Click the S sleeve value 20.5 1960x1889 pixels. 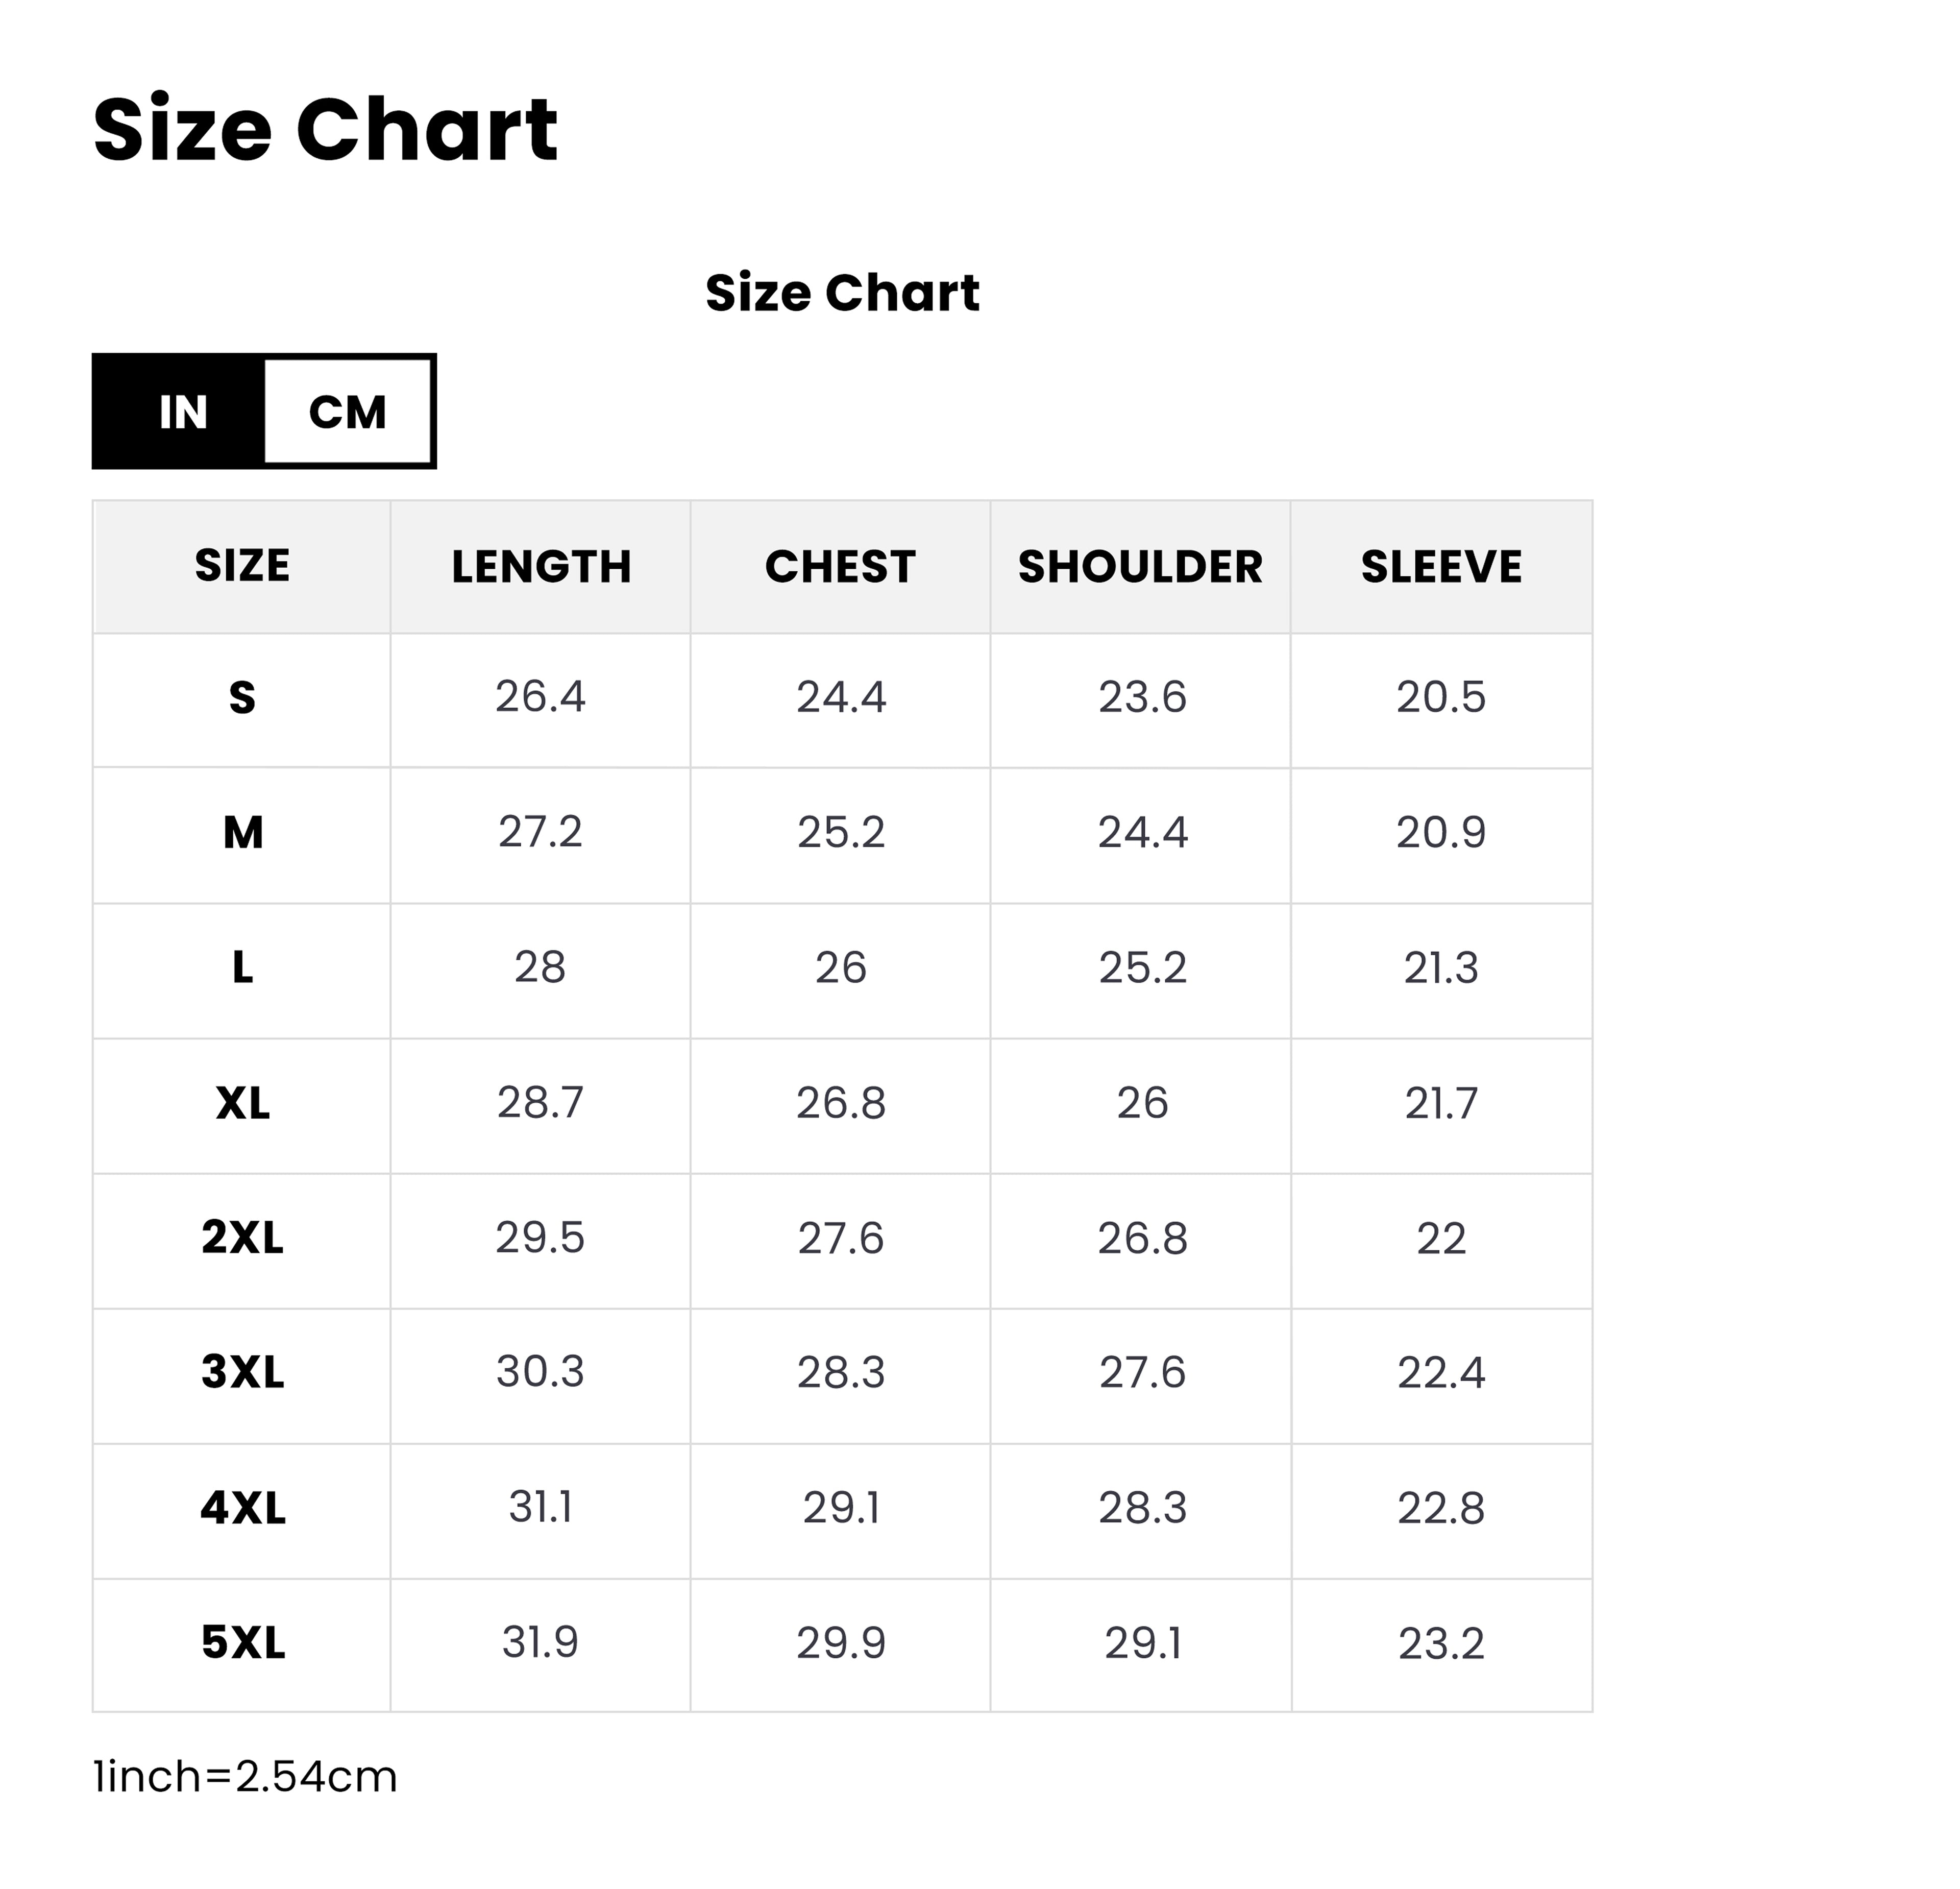point(1441,697)
